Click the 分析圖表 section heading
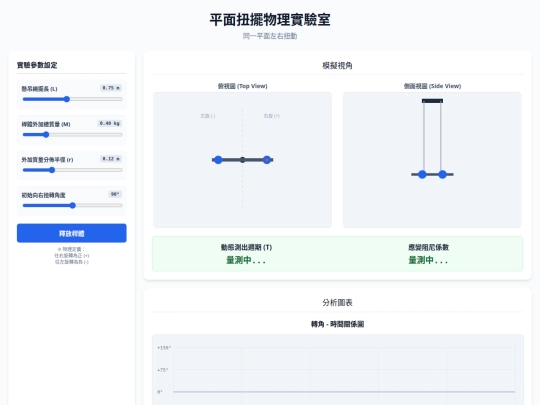Viewport: 540px width, 405px height. [337, 303]
